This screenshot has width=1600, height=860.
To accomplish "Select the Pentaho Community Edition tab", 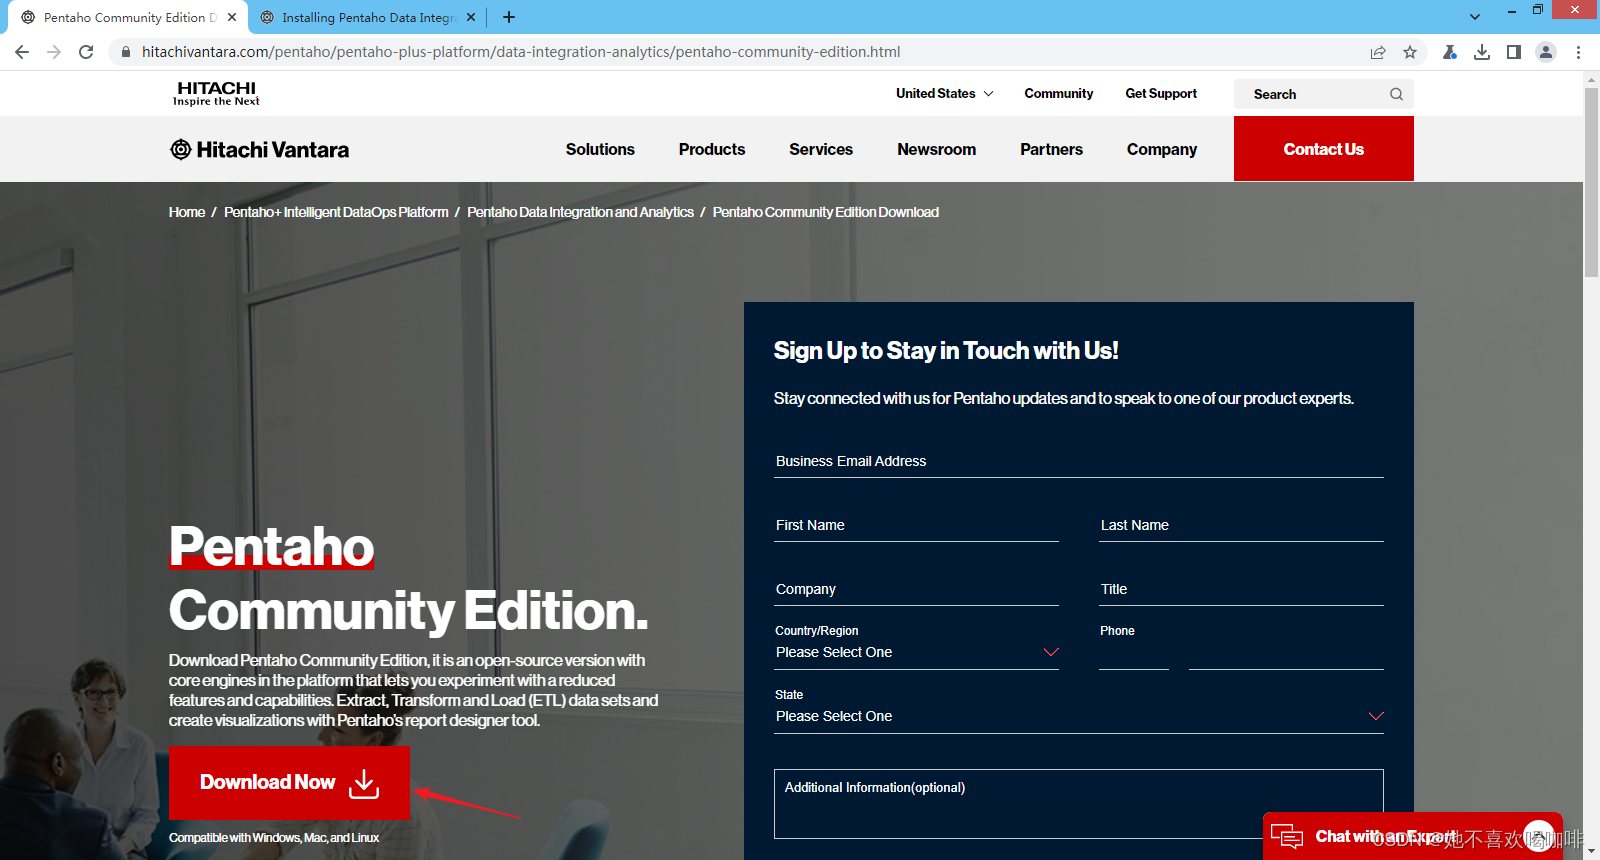I will point(129,17).
